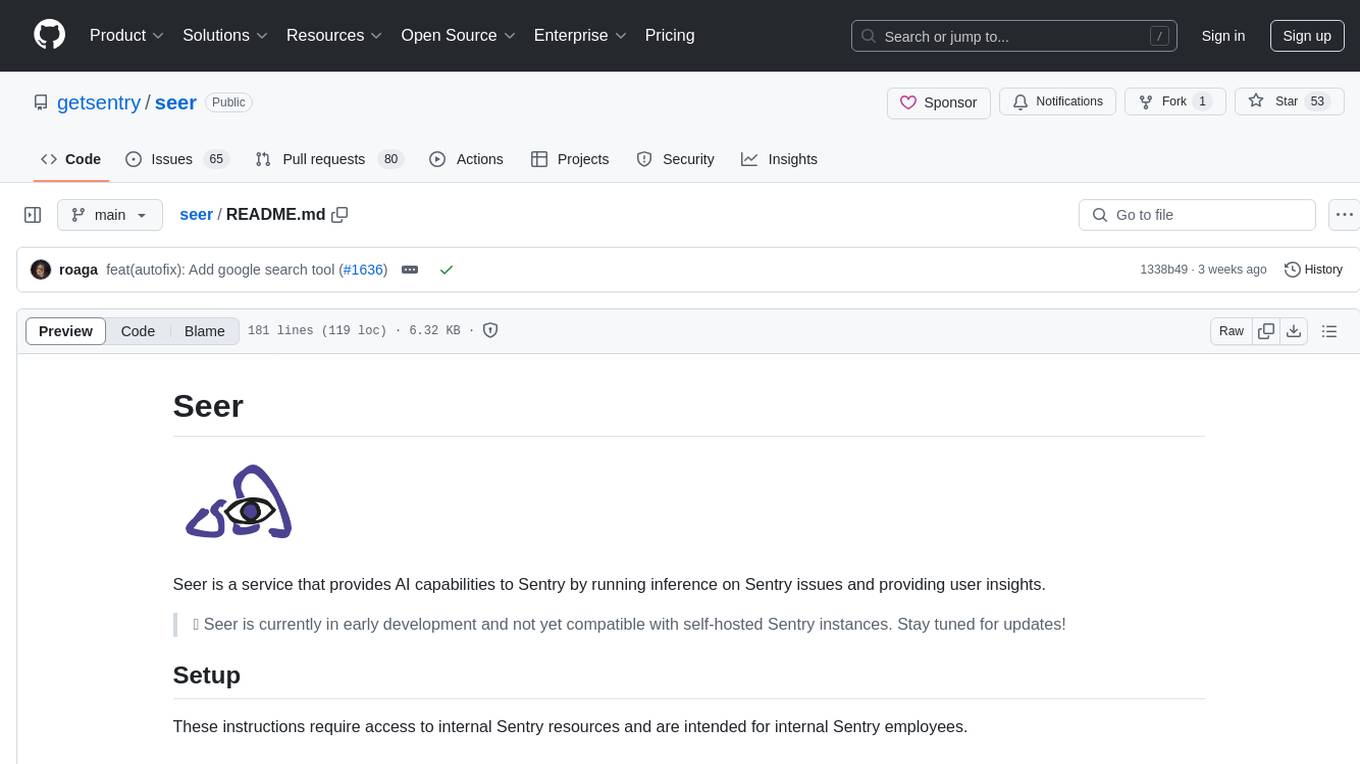Switch to the Security tab

click(676, 159)
